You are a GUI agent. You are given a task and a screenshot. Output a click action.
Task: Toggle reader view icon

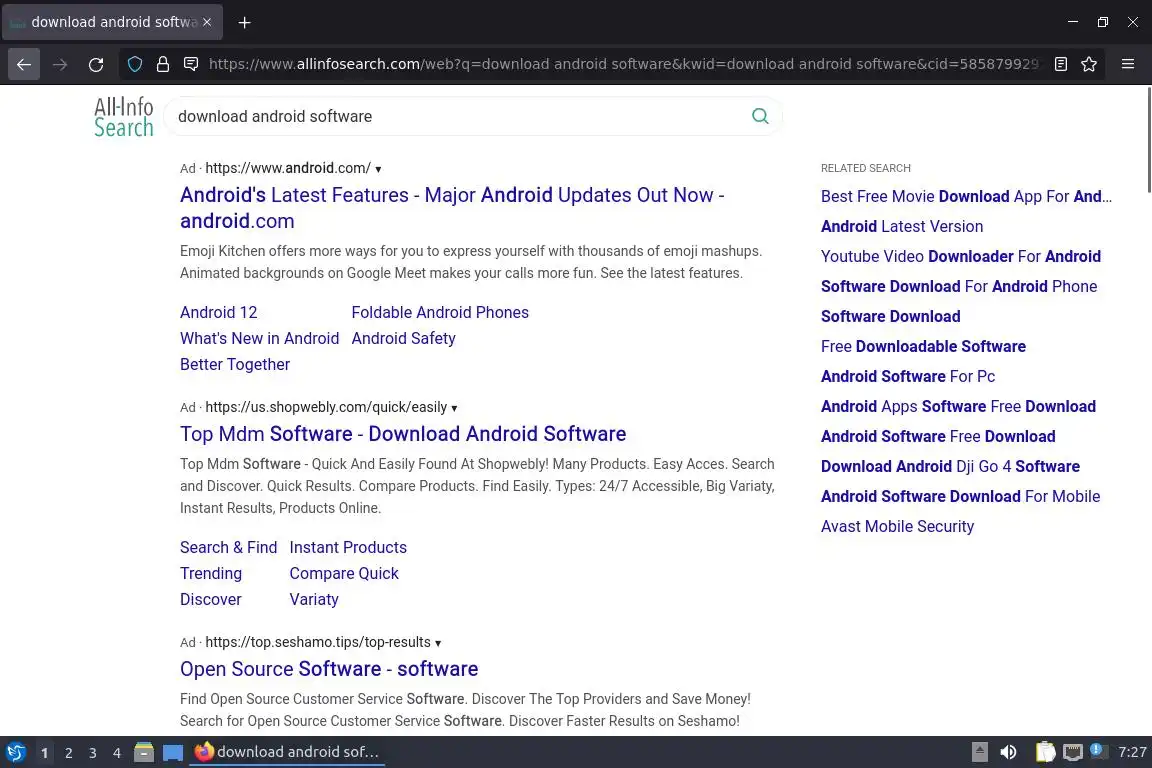coord(1061,65)
